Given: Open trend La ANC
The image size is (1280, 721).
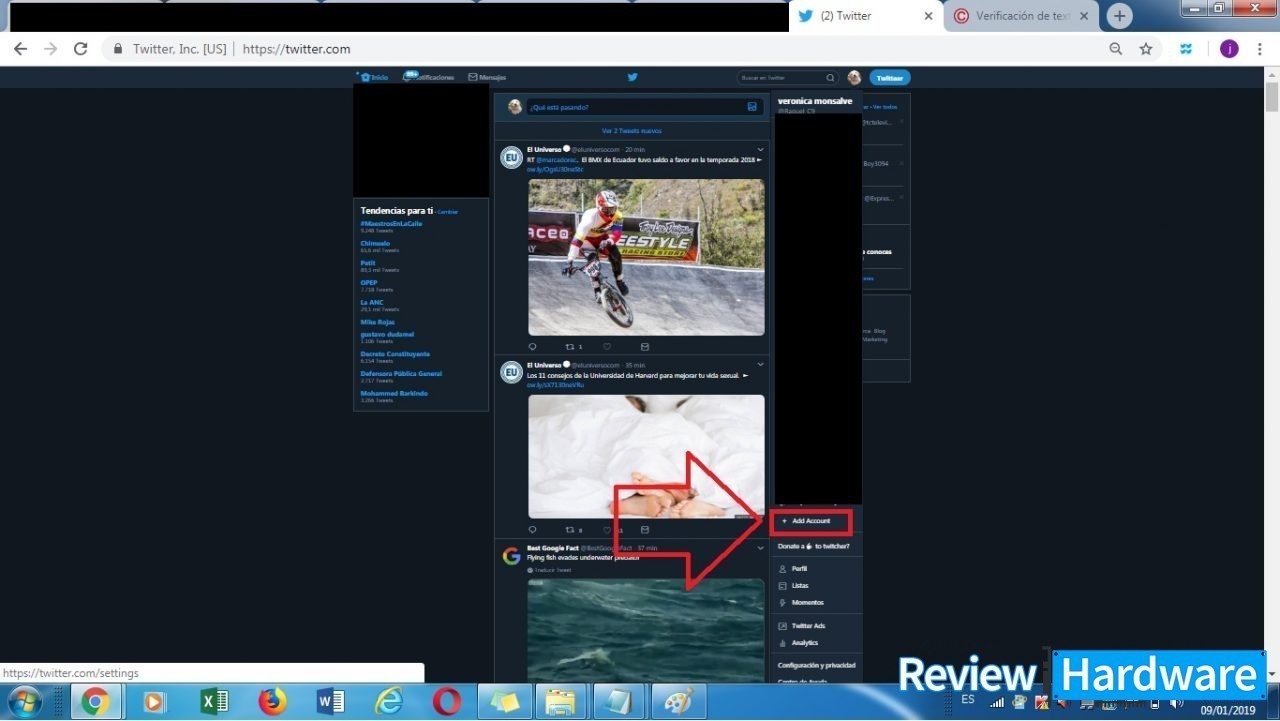Looking at the screenshot, I should [372, 302].
